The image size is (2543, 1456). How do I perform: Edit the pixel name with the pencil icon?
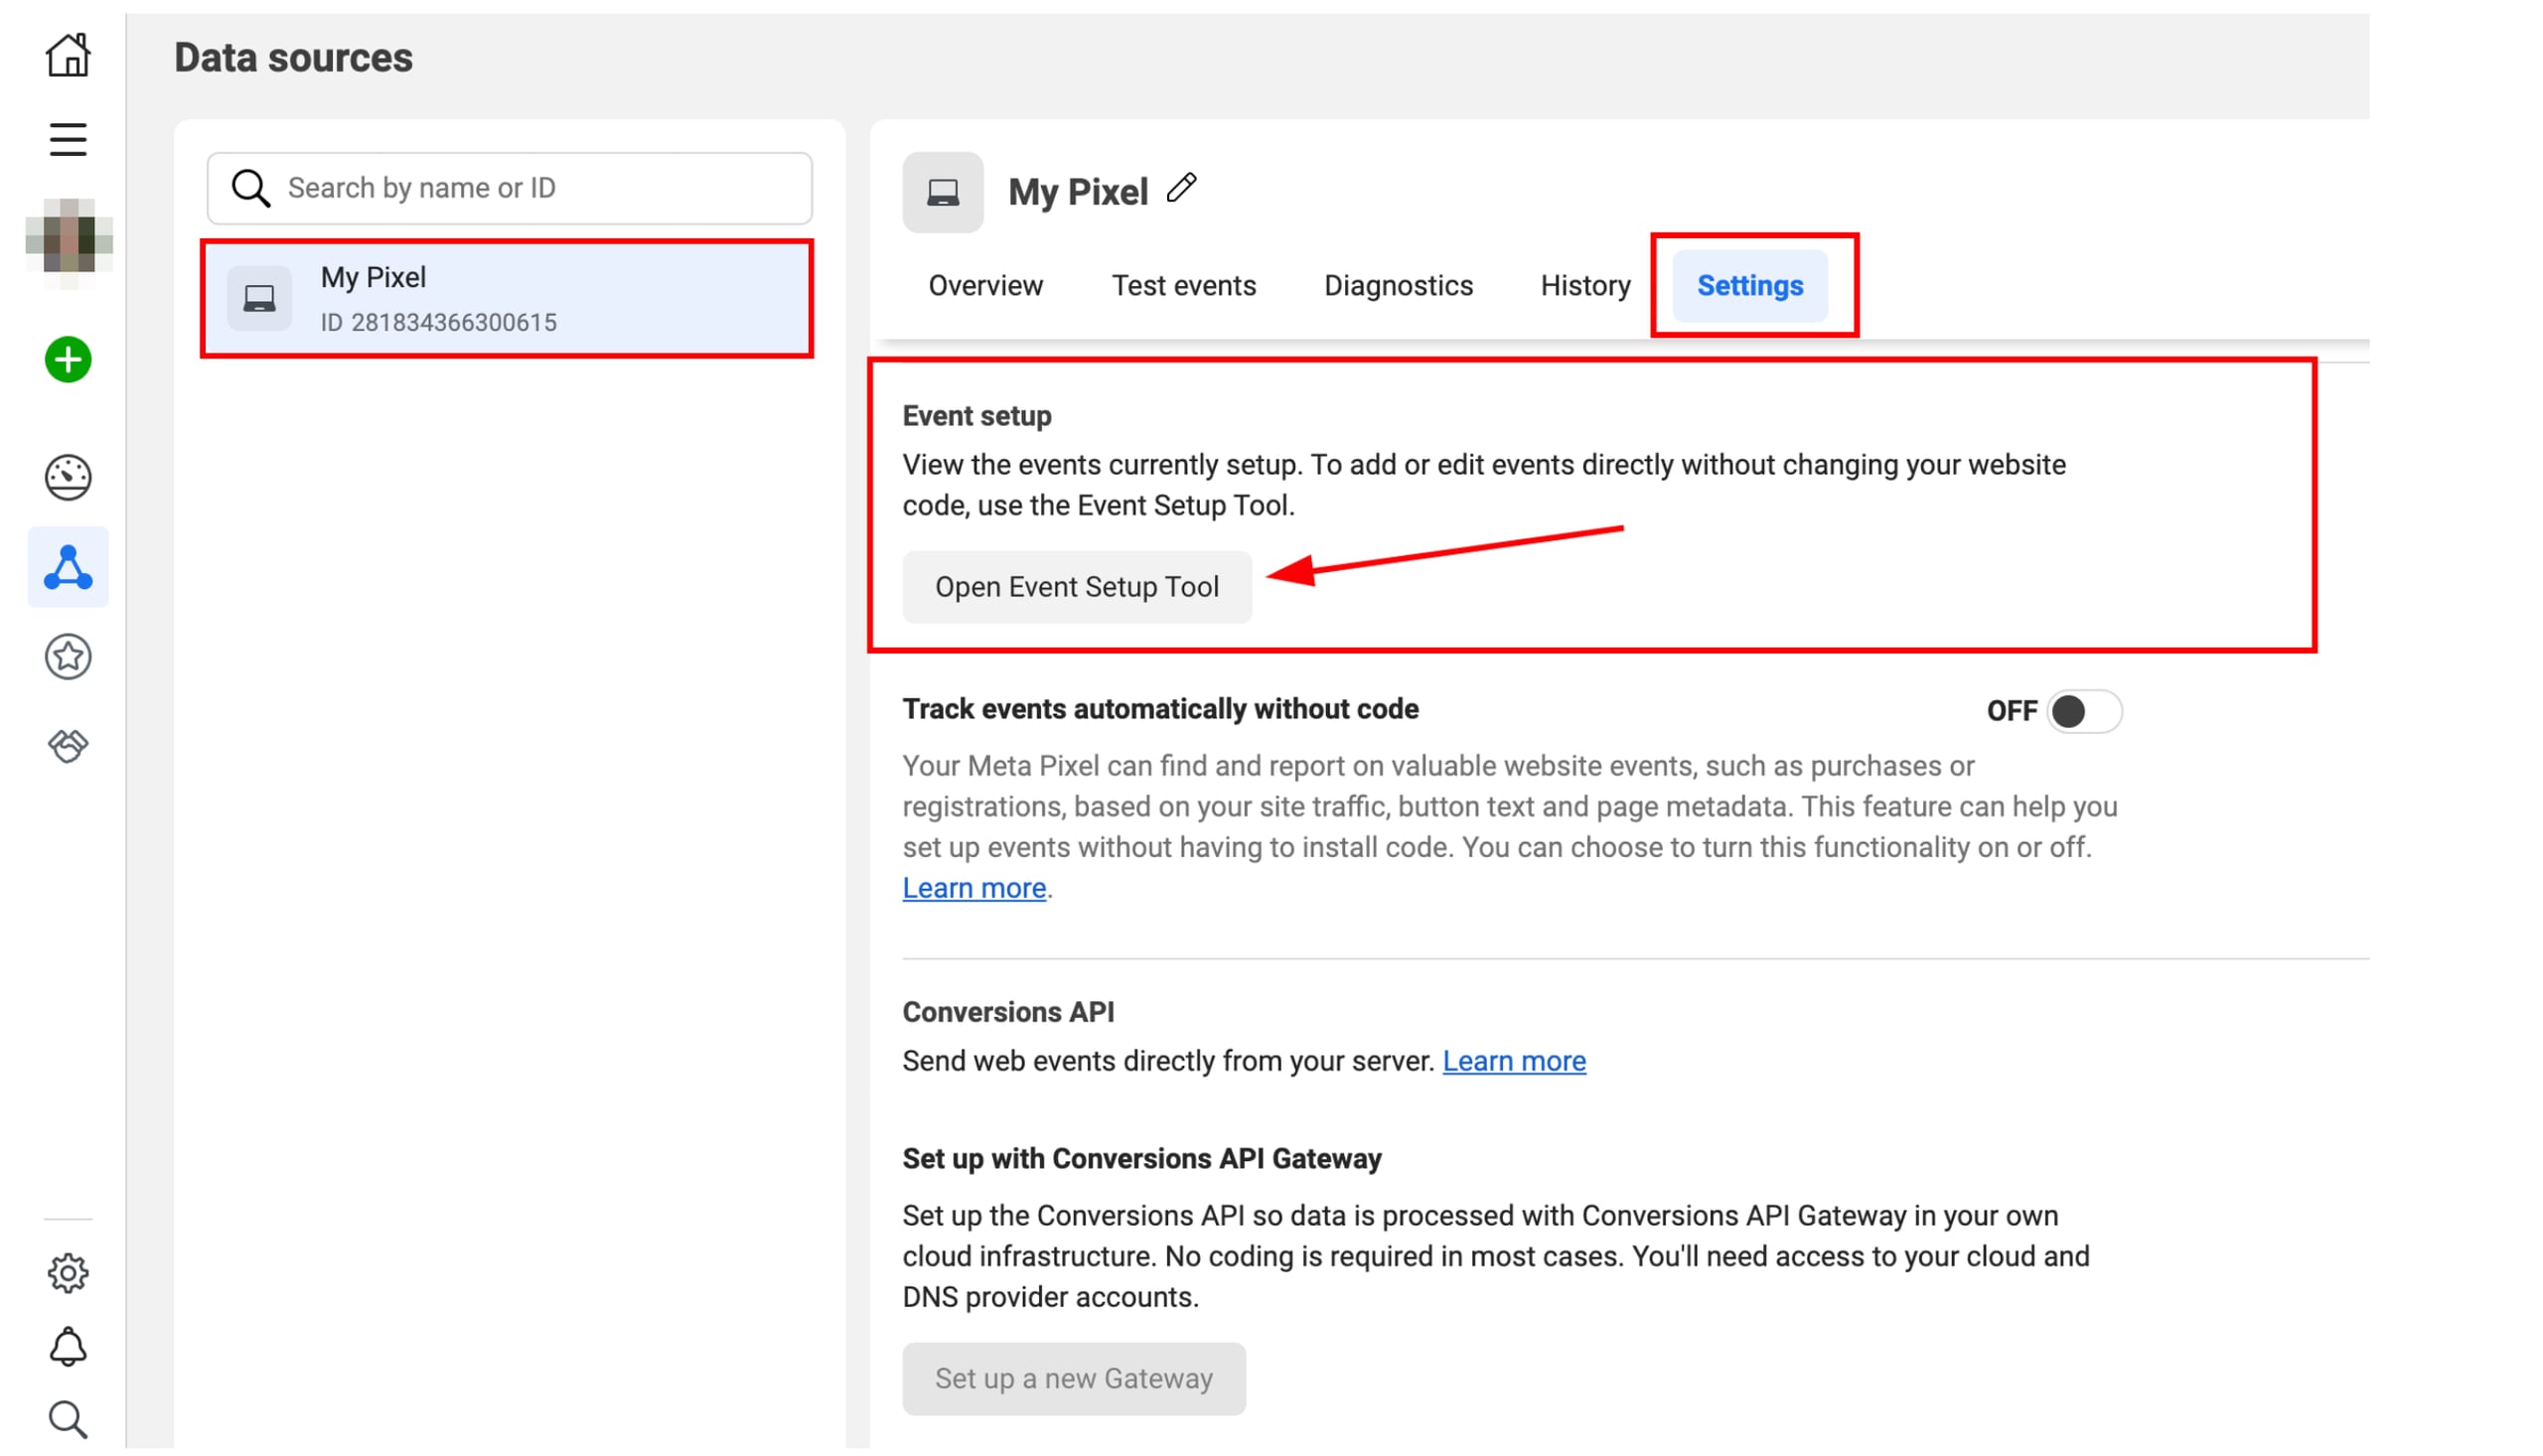pyautogui.click(x=1183, y=188)
